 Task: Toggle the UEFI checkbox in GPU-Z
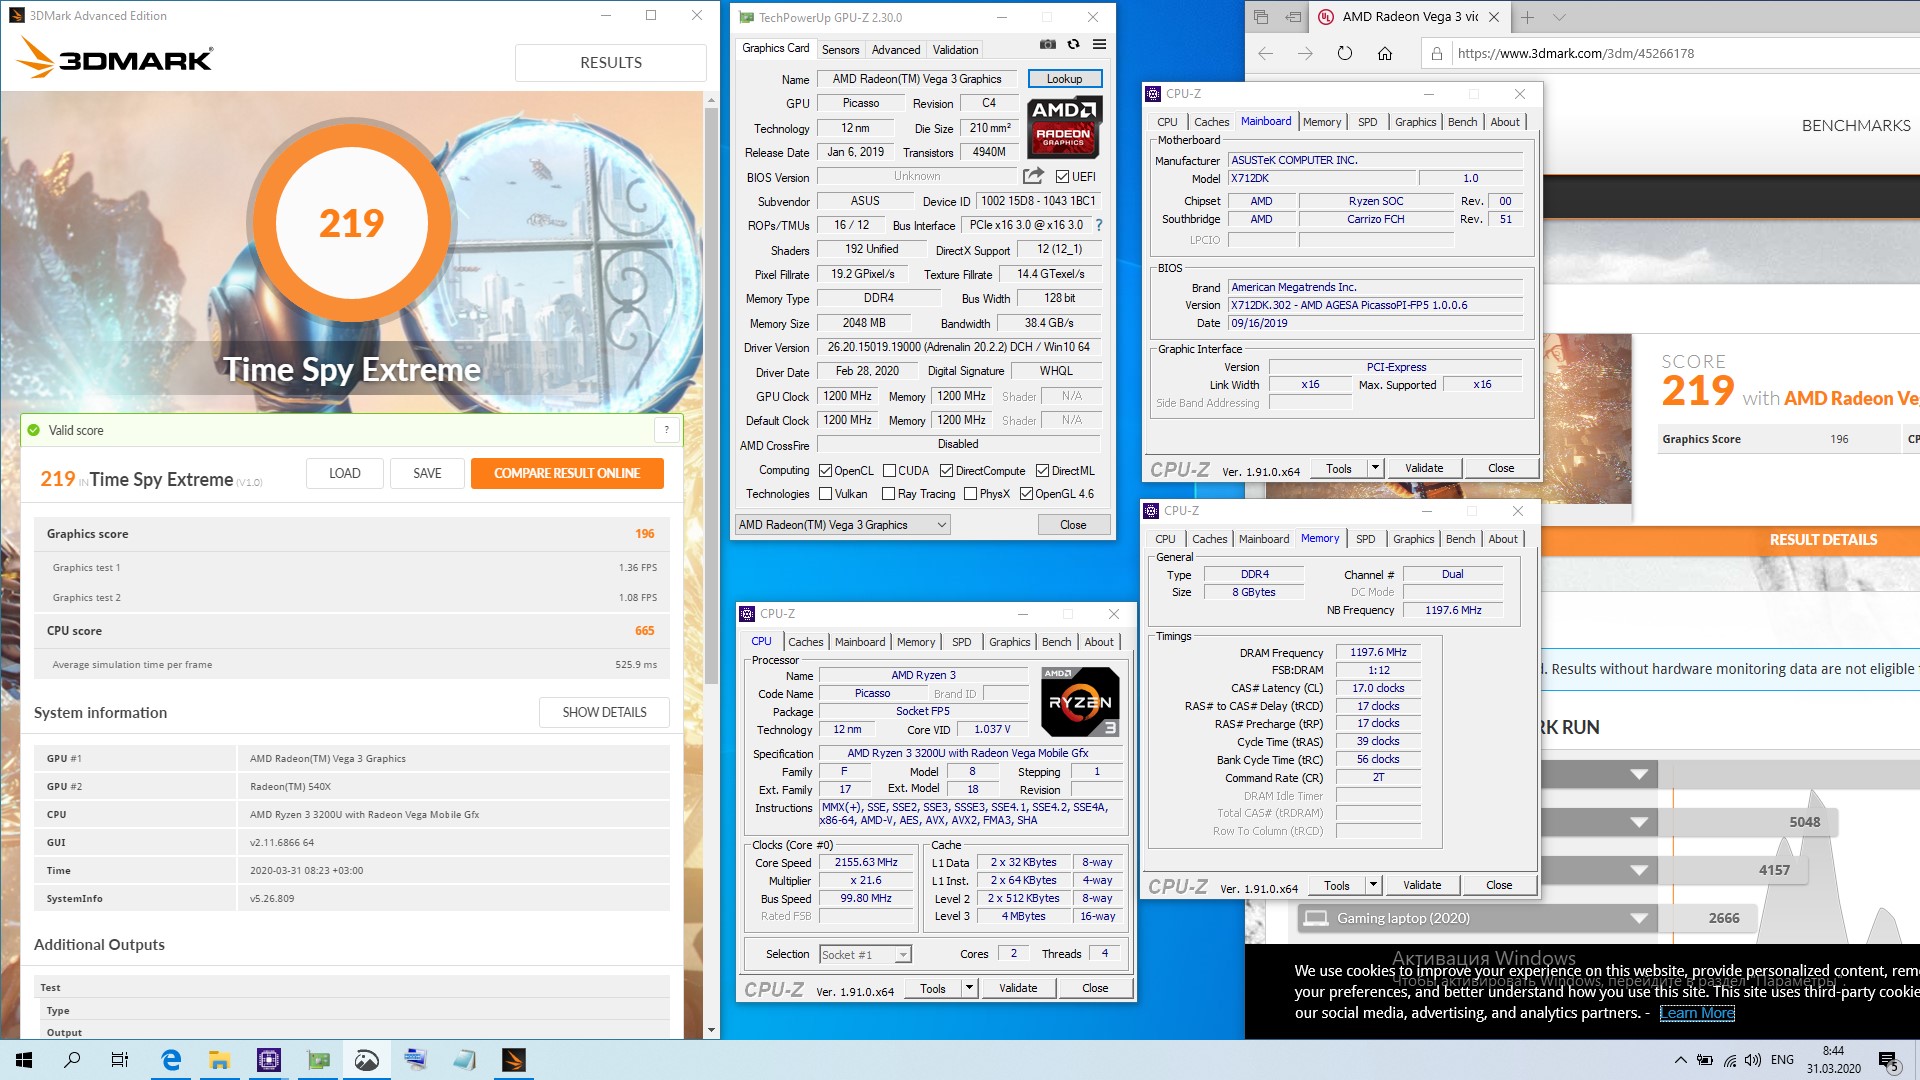tap(1063, 177)
